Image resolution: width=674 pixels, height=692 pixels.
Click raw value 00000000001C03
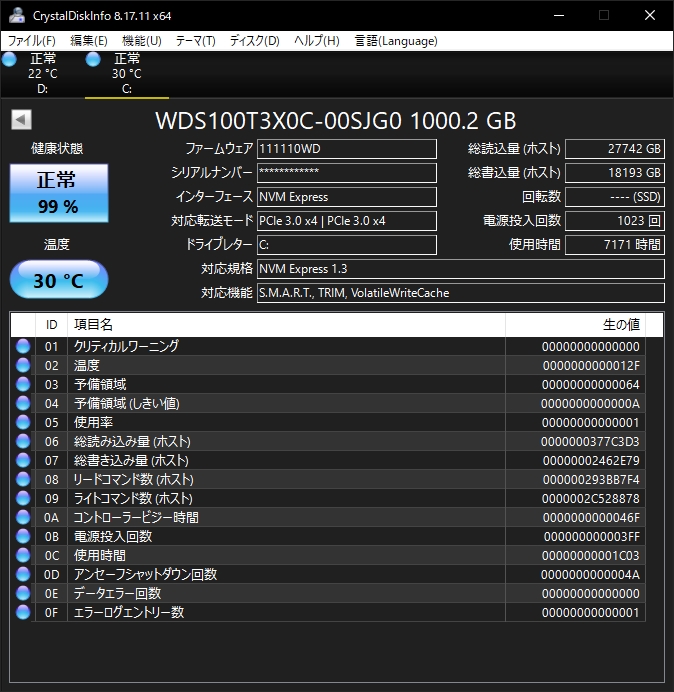[591, 555]
